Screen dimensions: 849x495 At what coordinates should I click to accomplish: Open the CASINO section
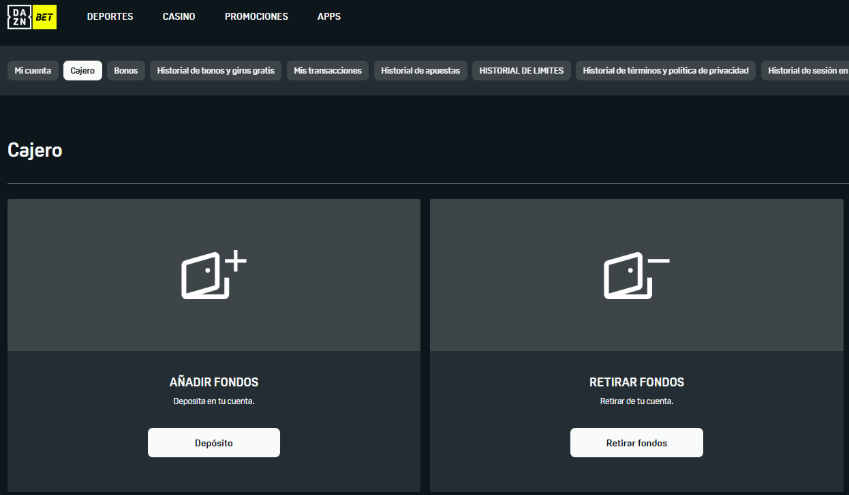pyautogui.click(x=179, y=17)
